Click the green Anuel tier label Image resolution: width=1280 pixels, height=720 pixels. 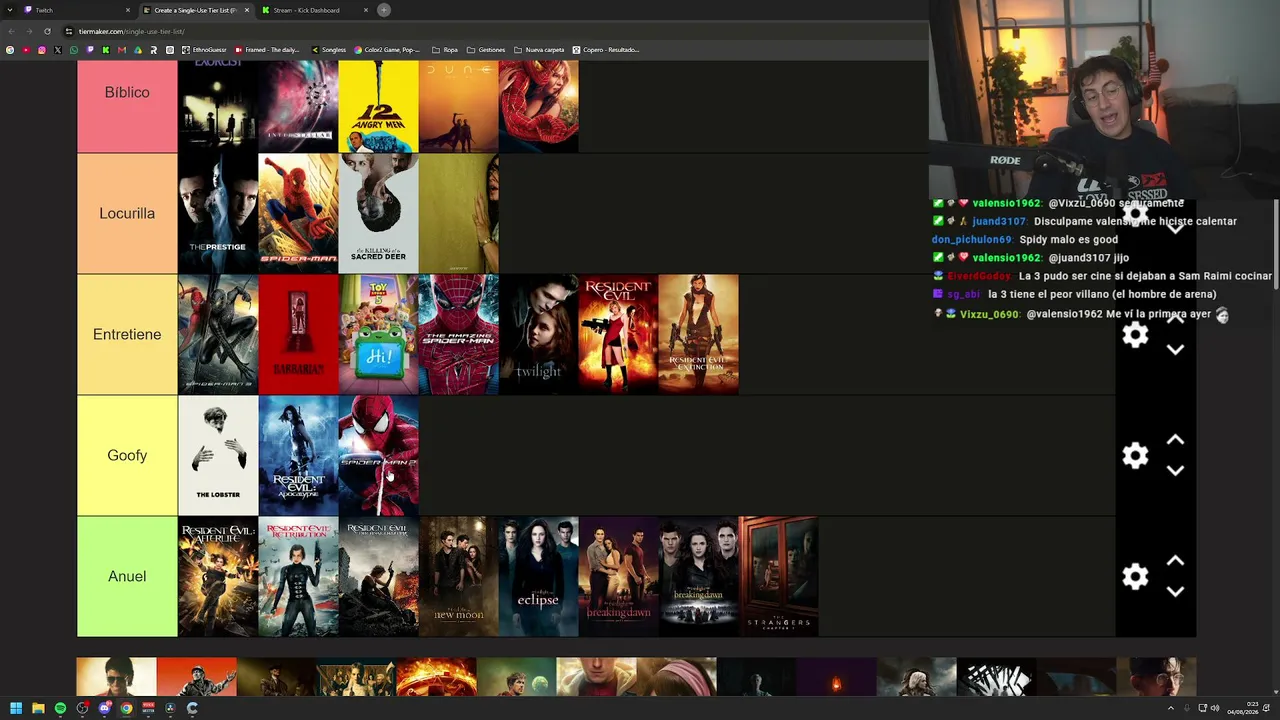point(127,576)
